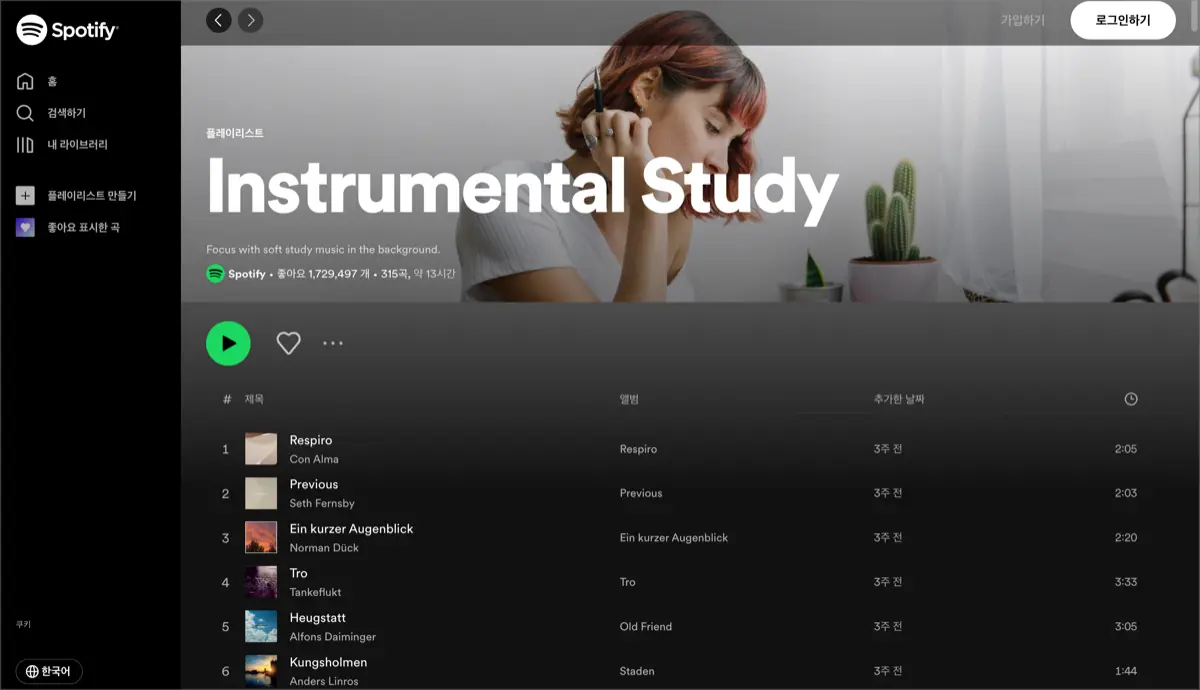Open Your Library from the sidebar

point(25,144)
